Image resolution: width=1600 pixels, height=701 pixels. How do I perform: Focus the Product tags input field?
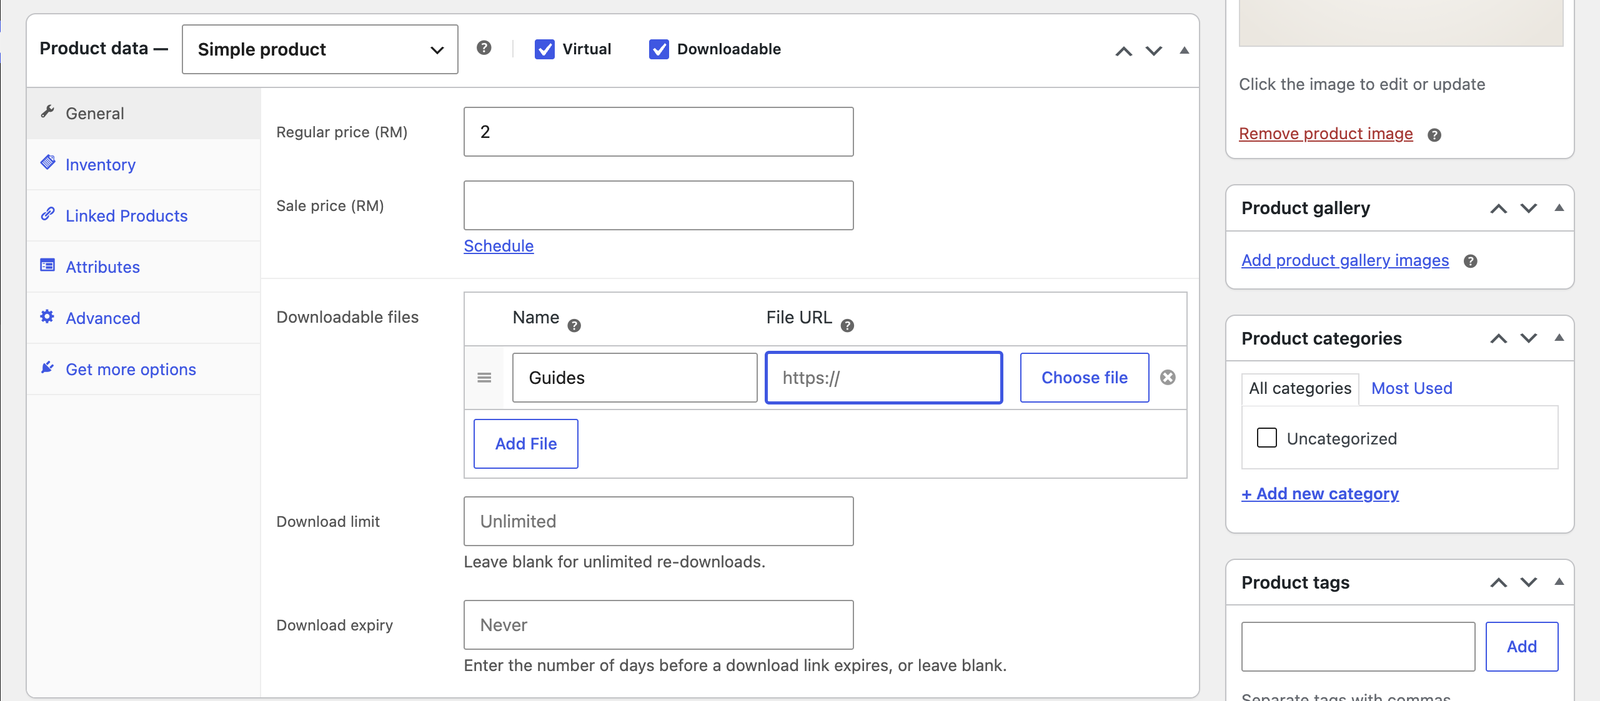point(1358,646)
